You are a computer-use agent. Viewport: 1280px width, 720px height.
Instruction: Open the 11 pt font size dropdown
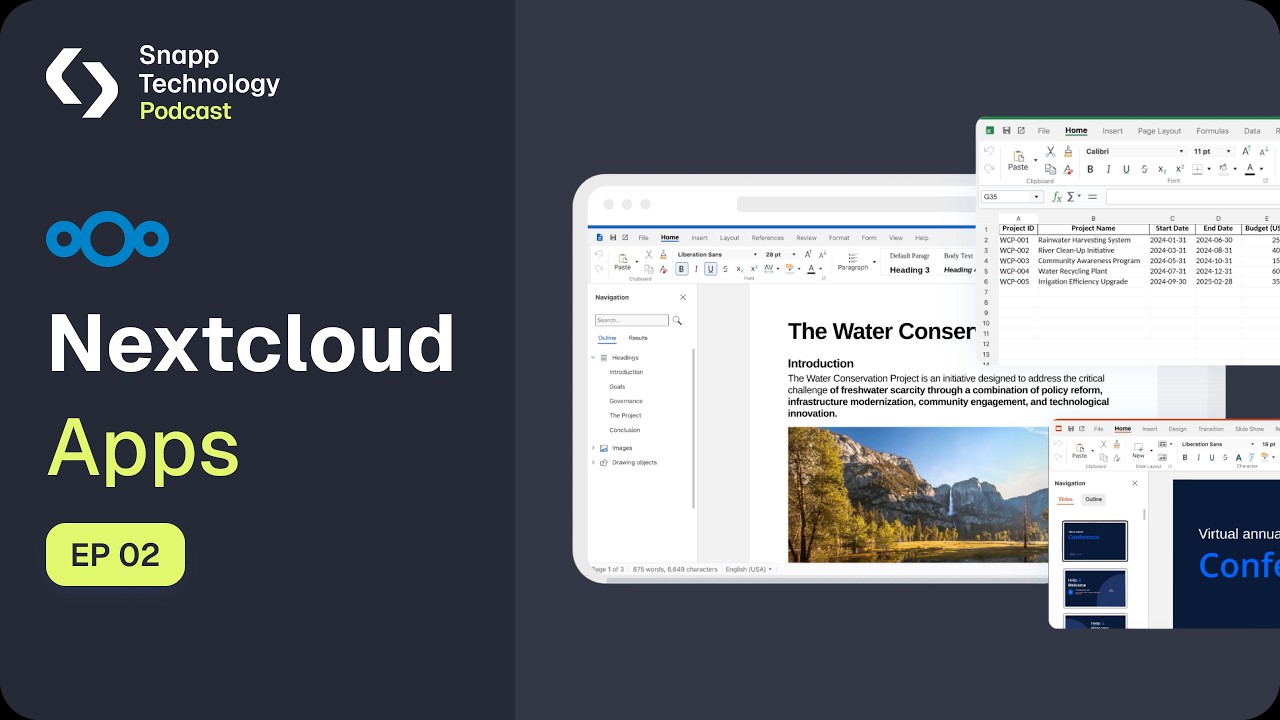(1228, 151)
